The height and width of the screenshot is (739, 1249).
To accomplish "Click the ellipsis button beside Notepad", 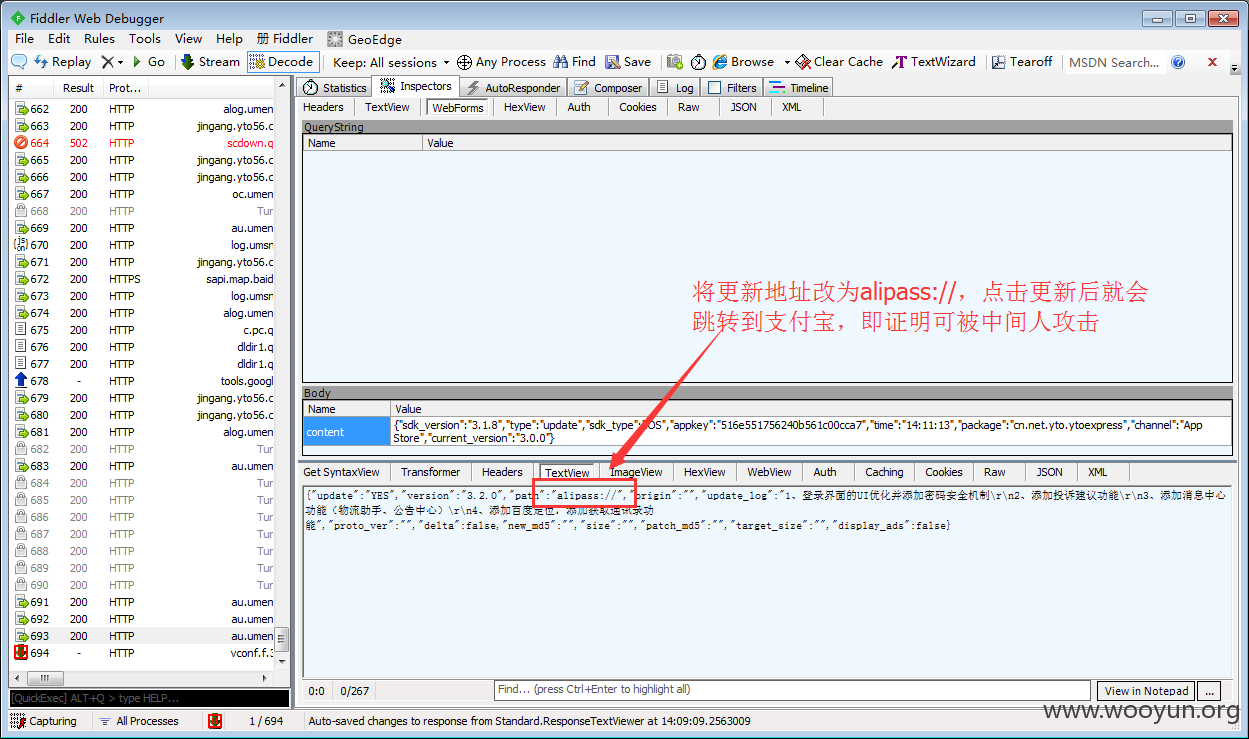I will tap(1209, 691).
